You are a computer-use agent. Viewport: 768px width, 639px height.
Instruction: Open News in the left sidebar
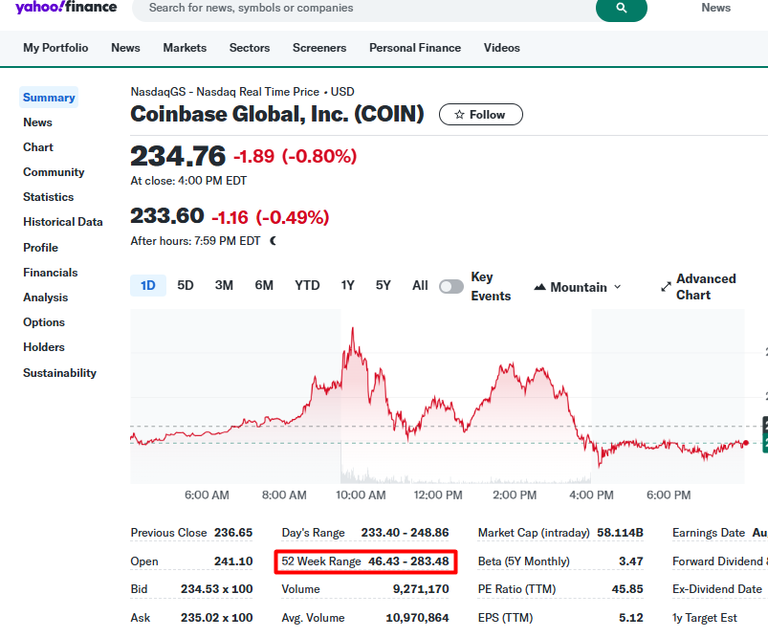coord(38,122)
